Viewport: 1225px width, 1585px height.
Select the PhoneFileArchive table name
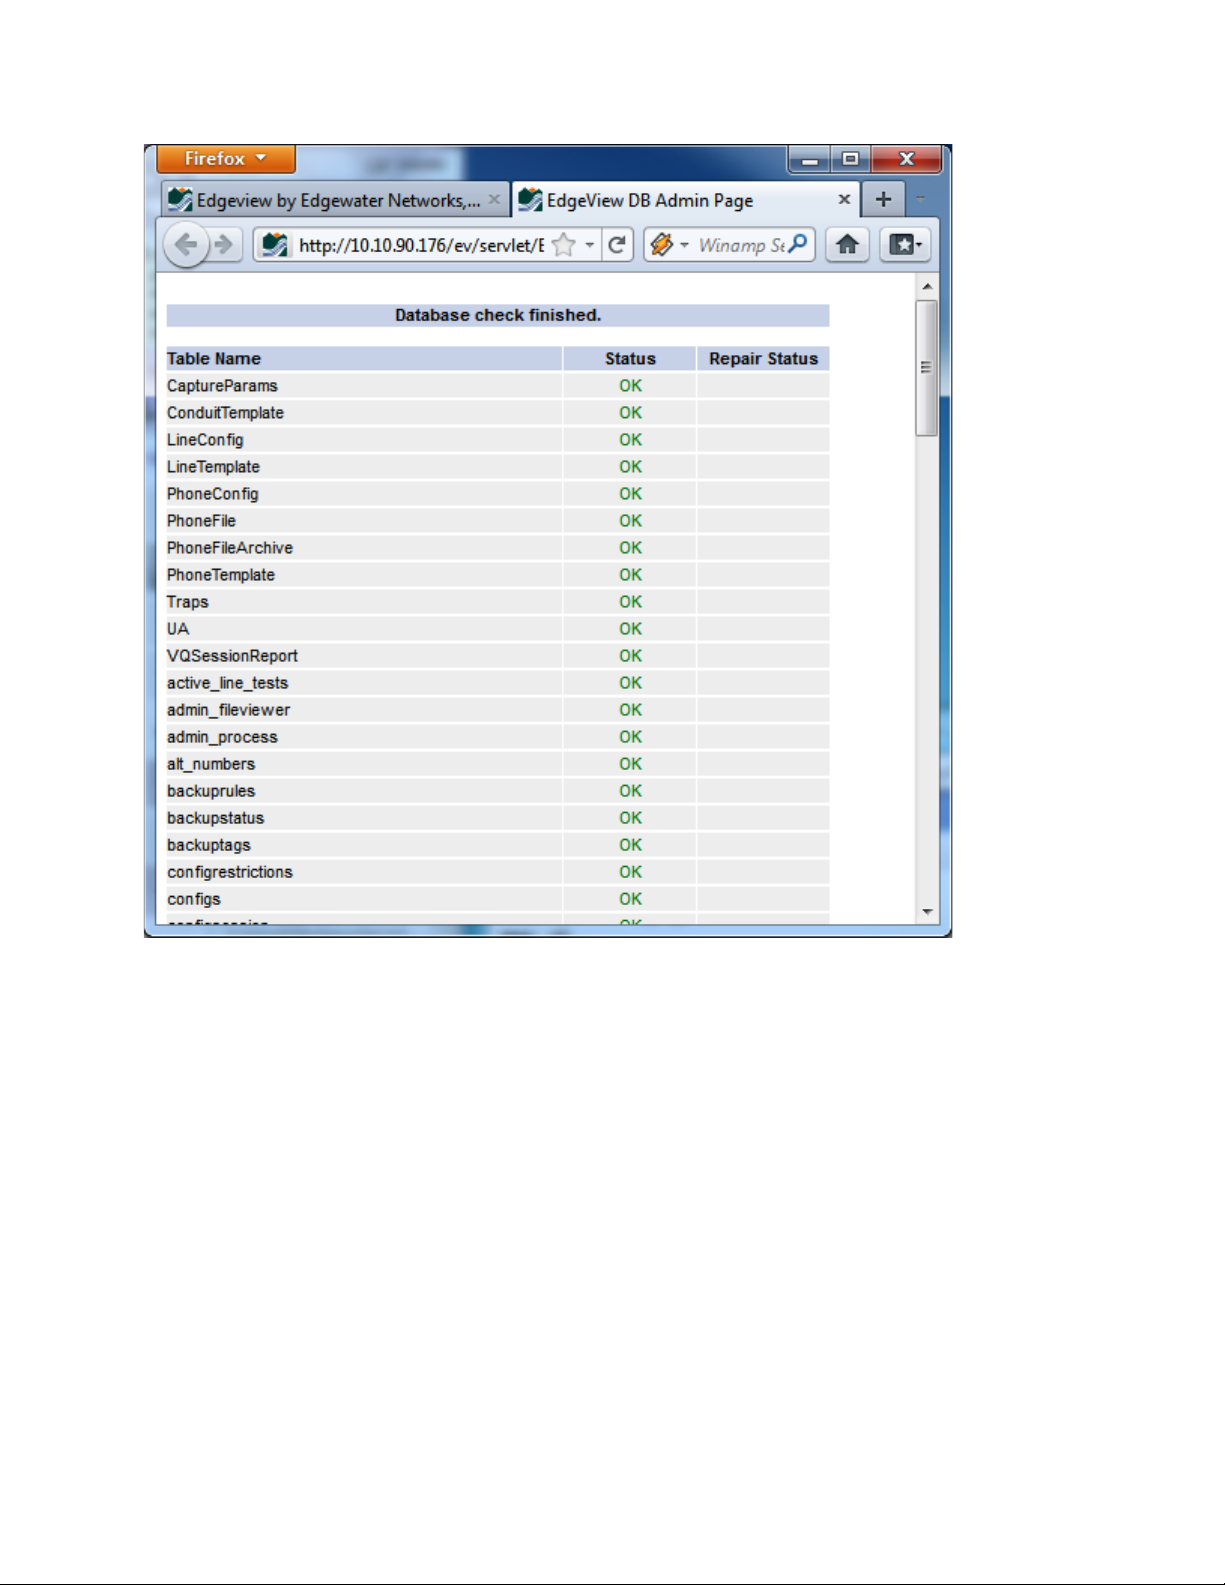pyautogui.click(x=230, y=548)
